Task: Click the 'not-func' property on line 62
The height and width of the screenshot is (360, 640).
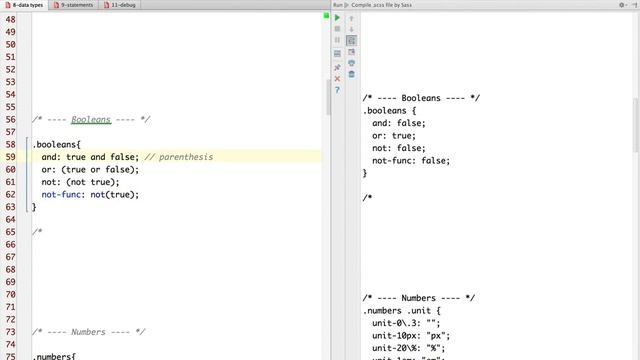Action: 61,195
